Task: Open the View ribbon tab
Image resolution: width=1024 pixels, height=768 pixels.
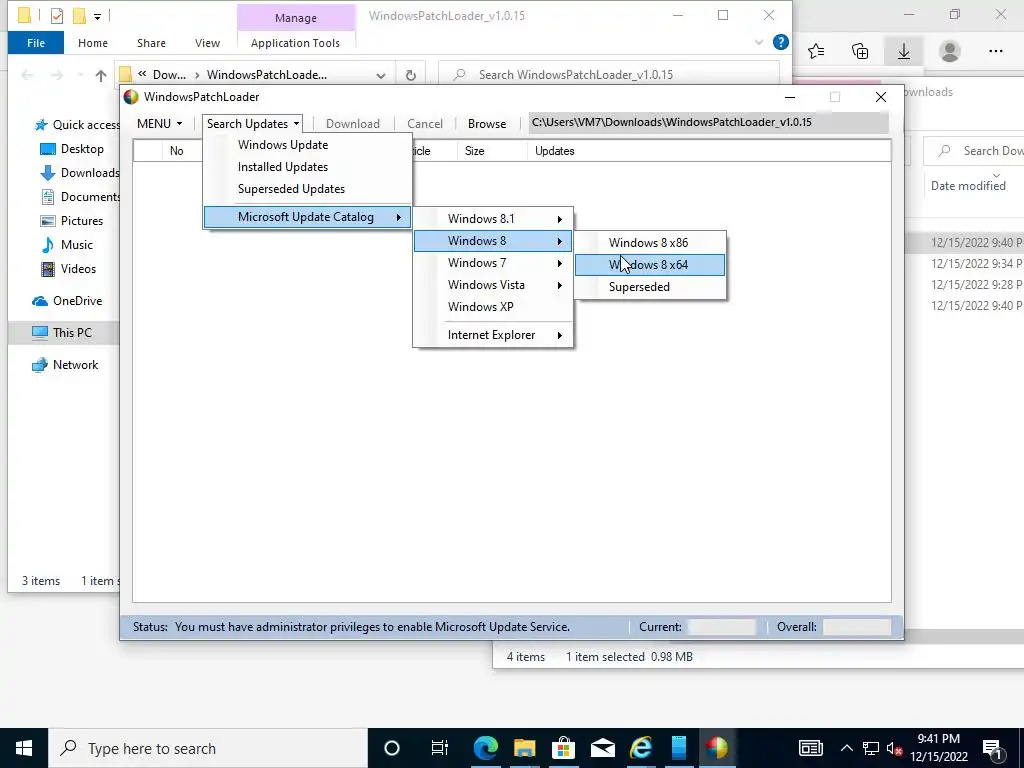Action: 207,43
